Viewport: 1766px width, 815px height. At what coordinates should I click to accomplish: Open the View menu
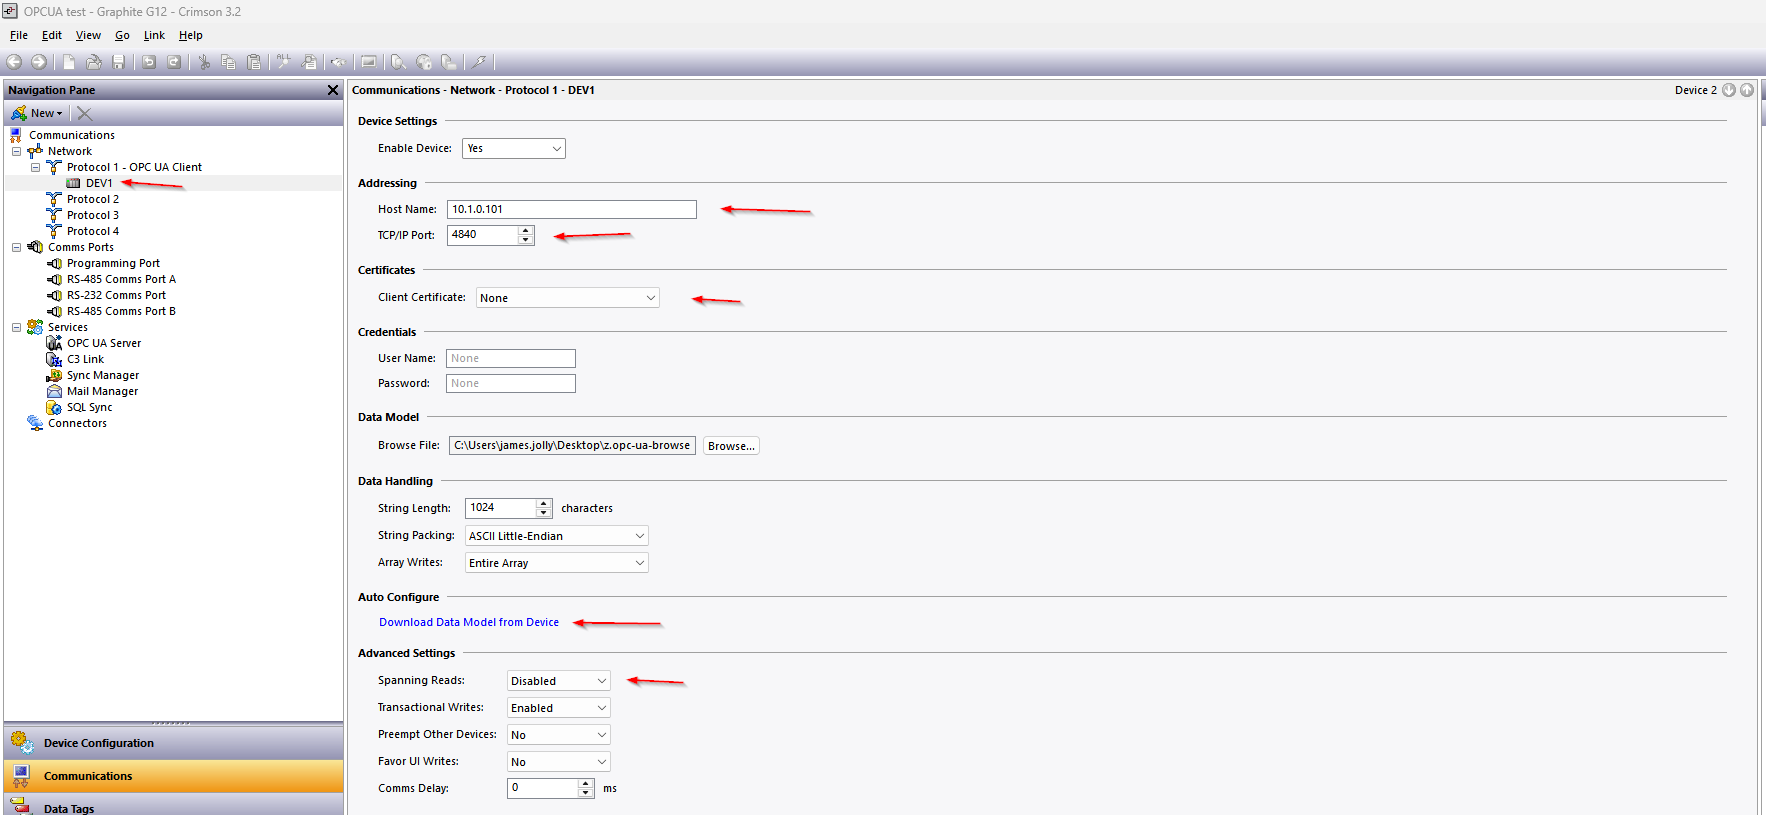88,35
